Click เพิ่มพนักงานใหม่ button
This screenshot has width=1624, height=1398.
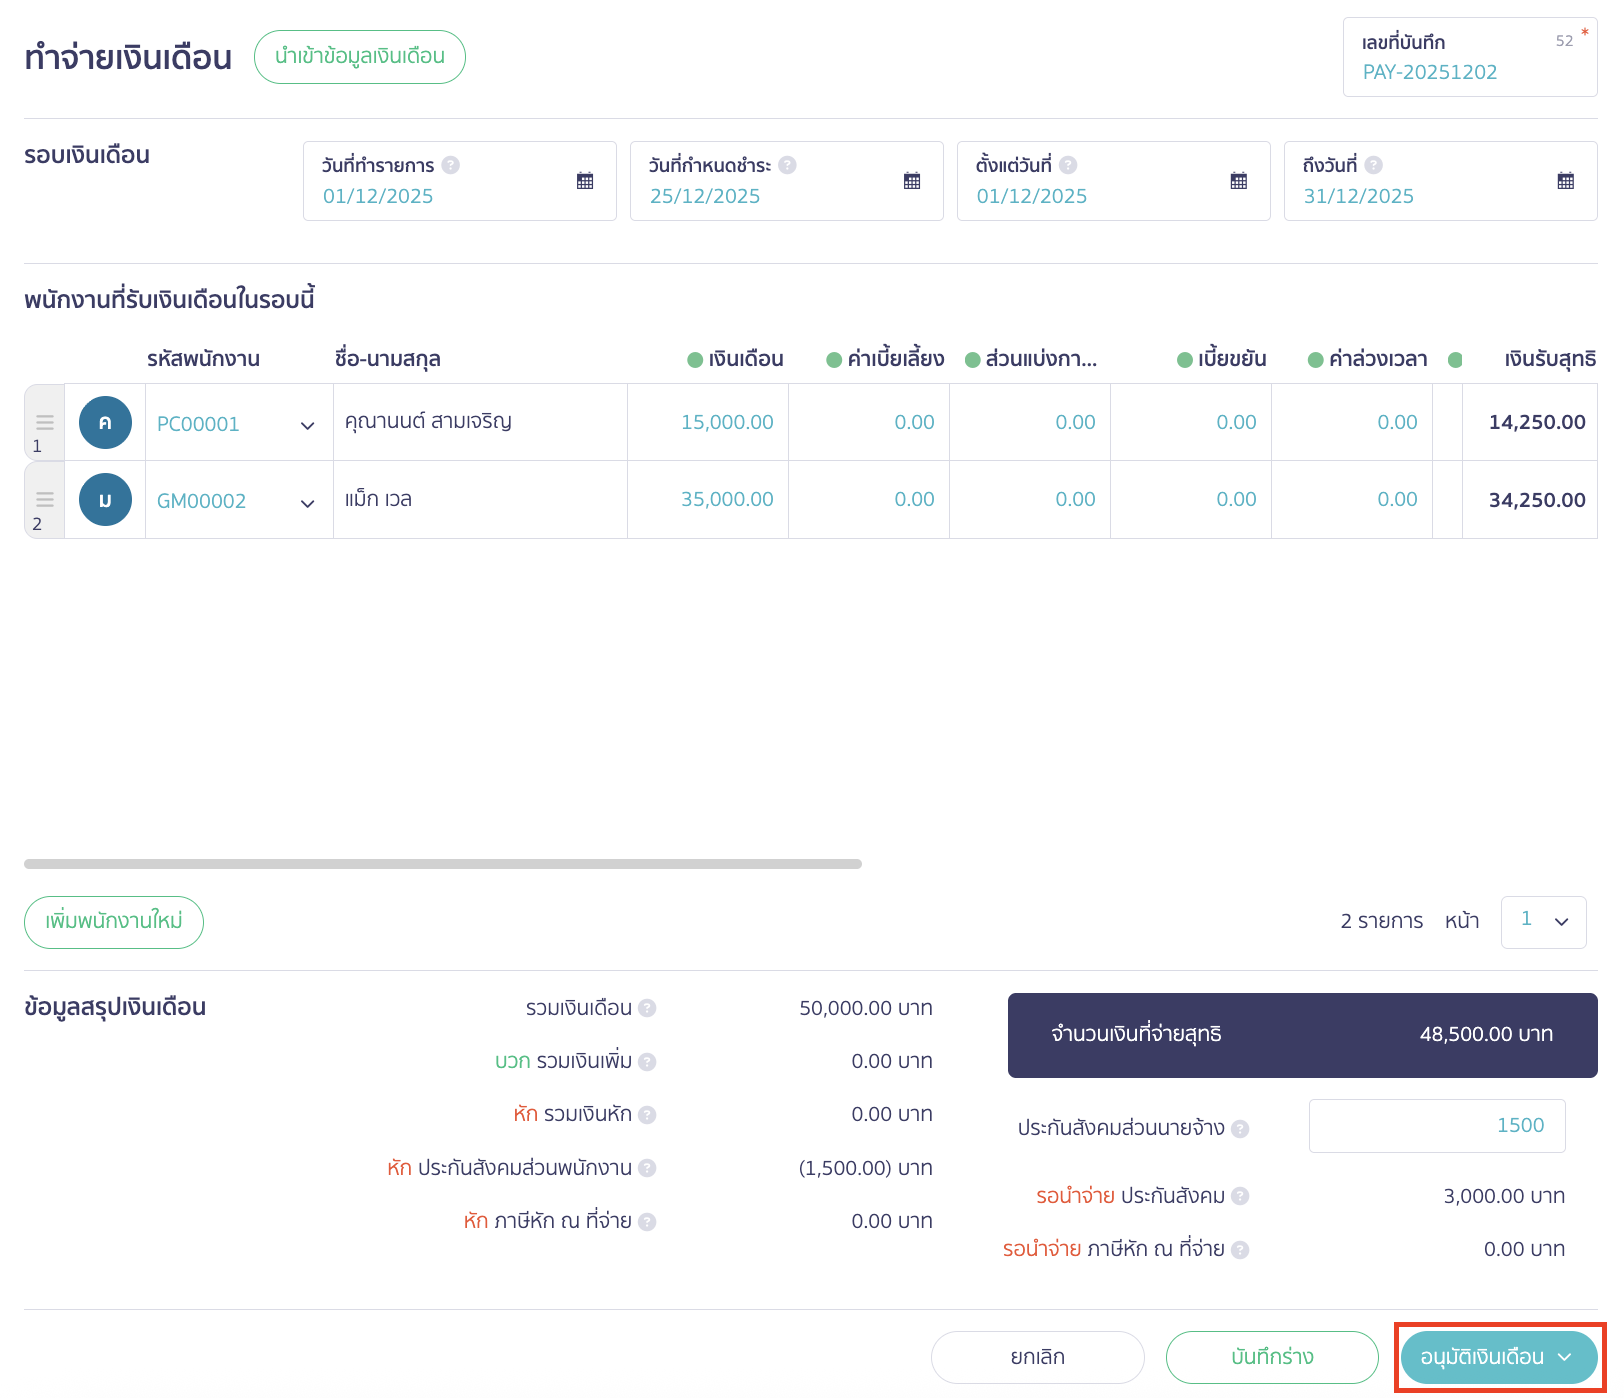[114, 921]
